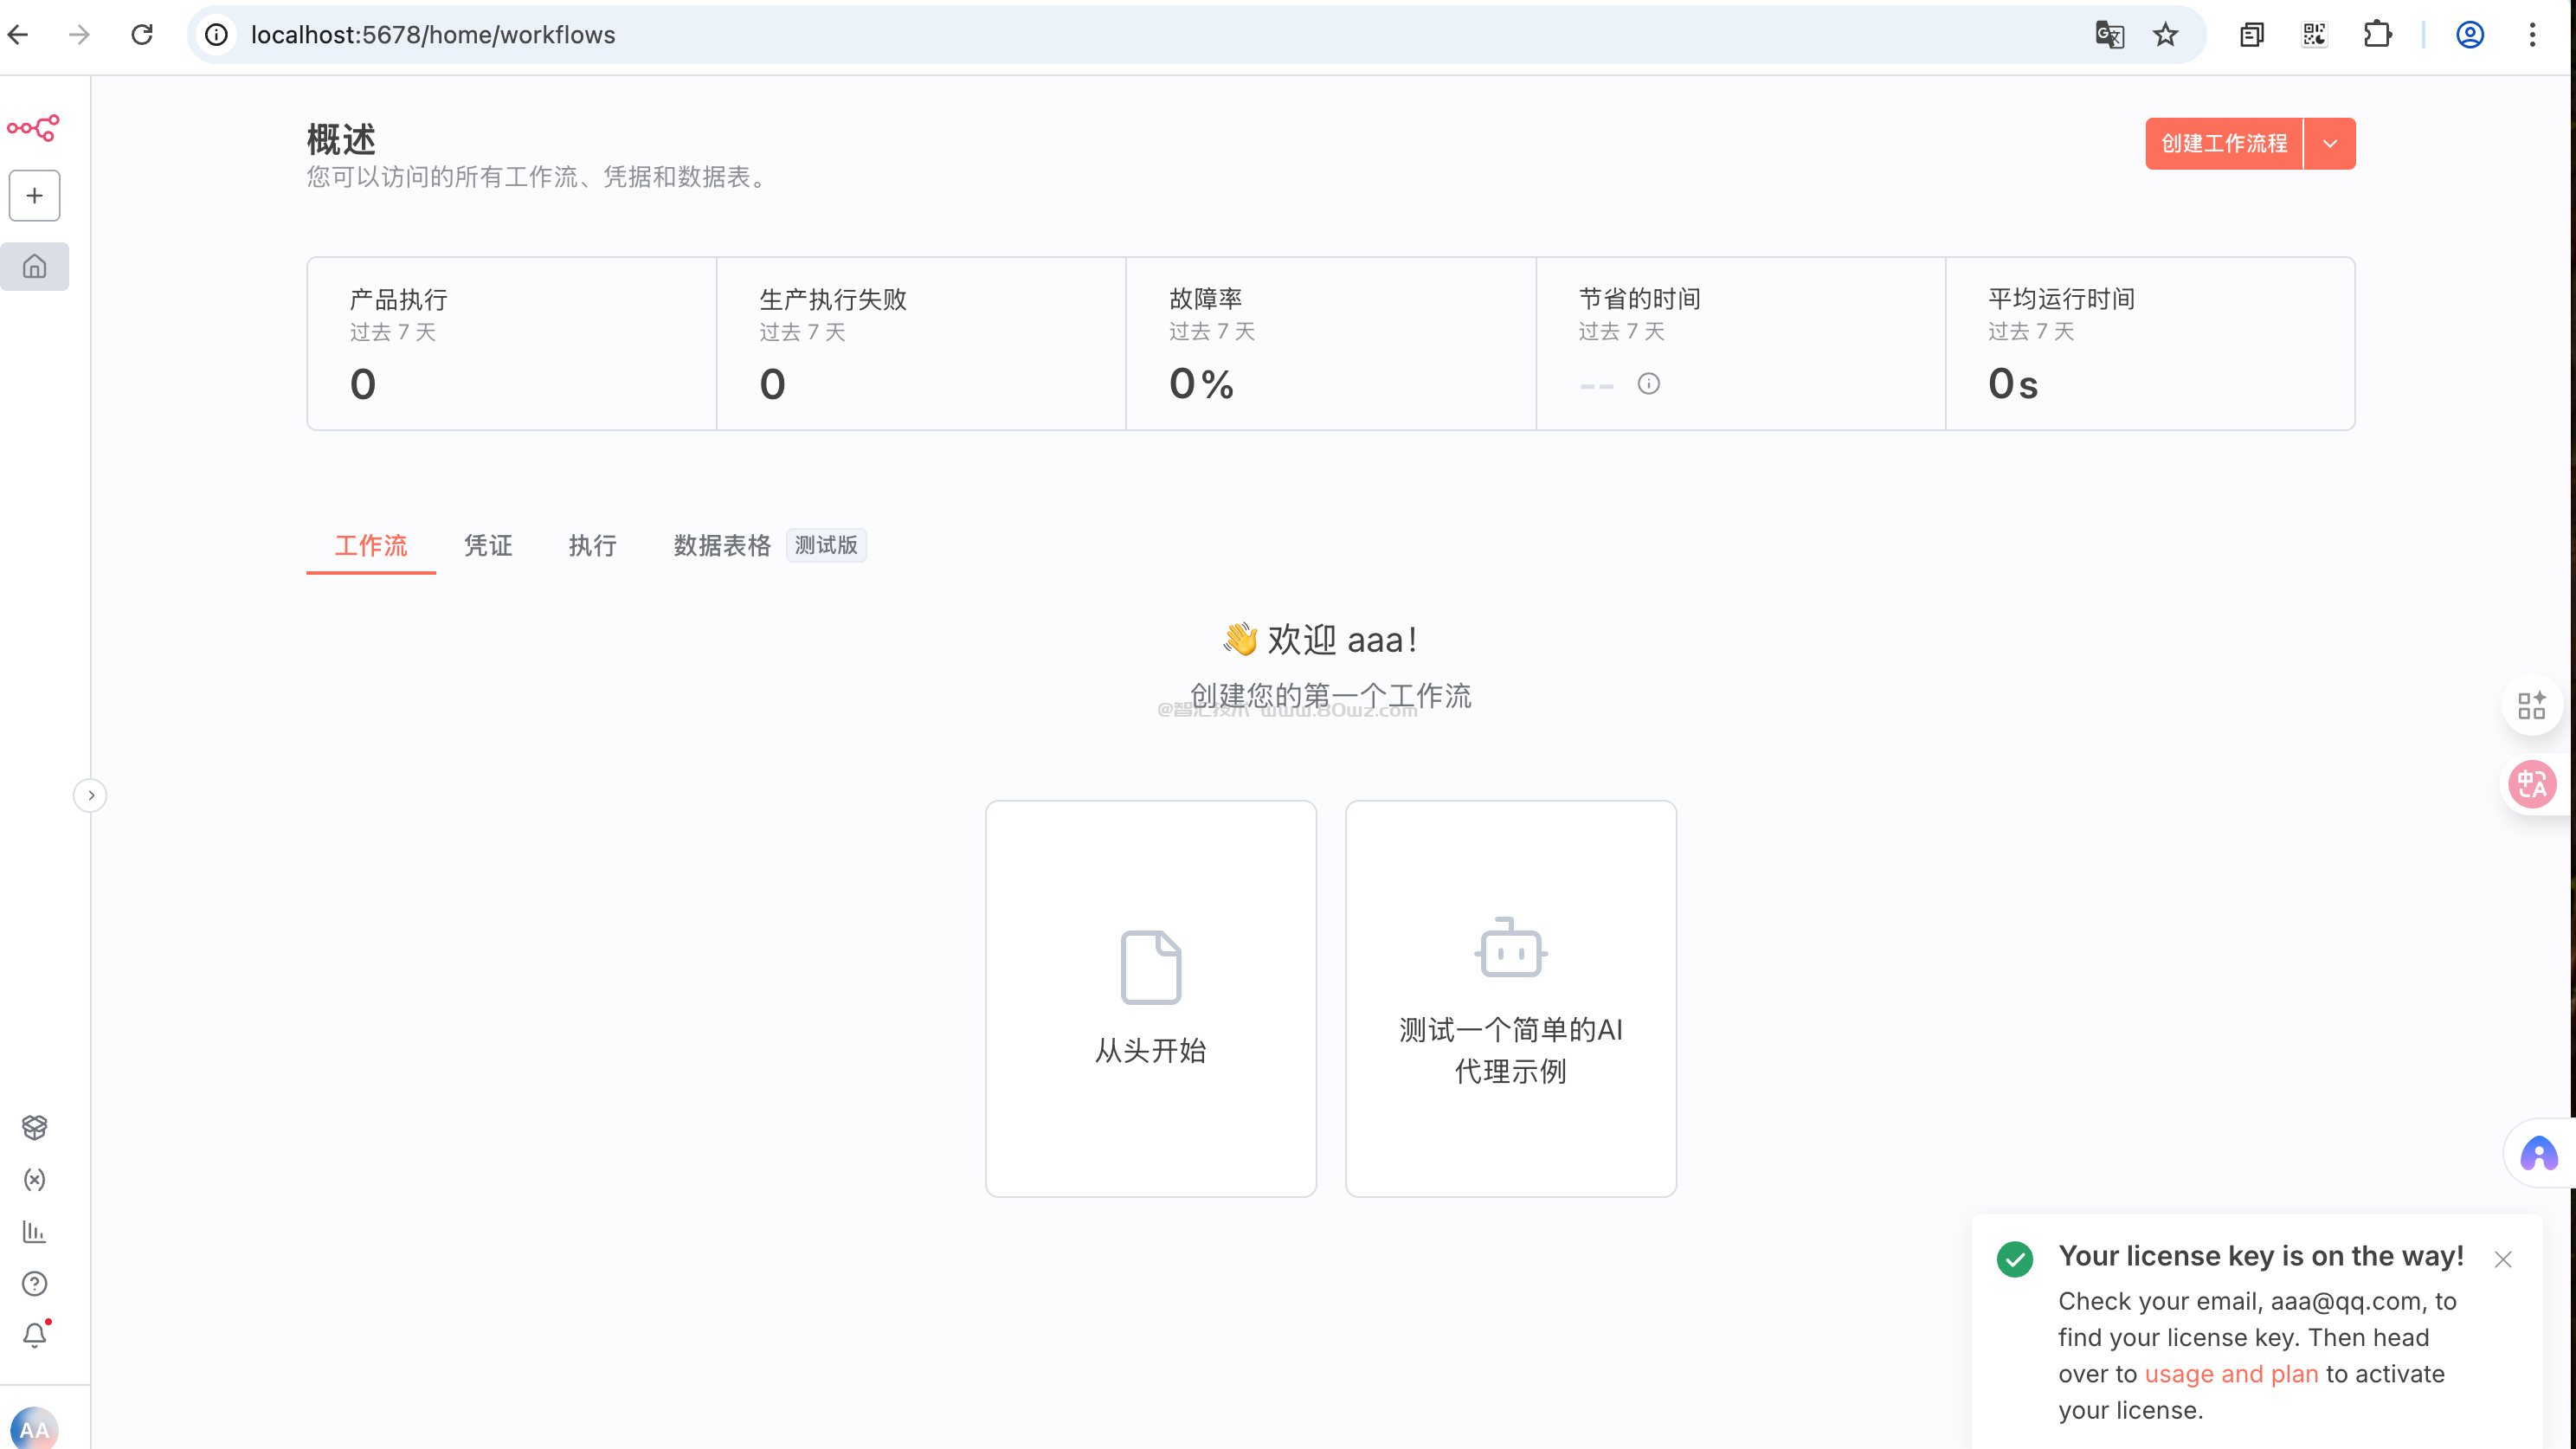The width and height of the screenshot is (2576, 1449).
Task: Click the time saved info icon
Action: pos(1649,384)
